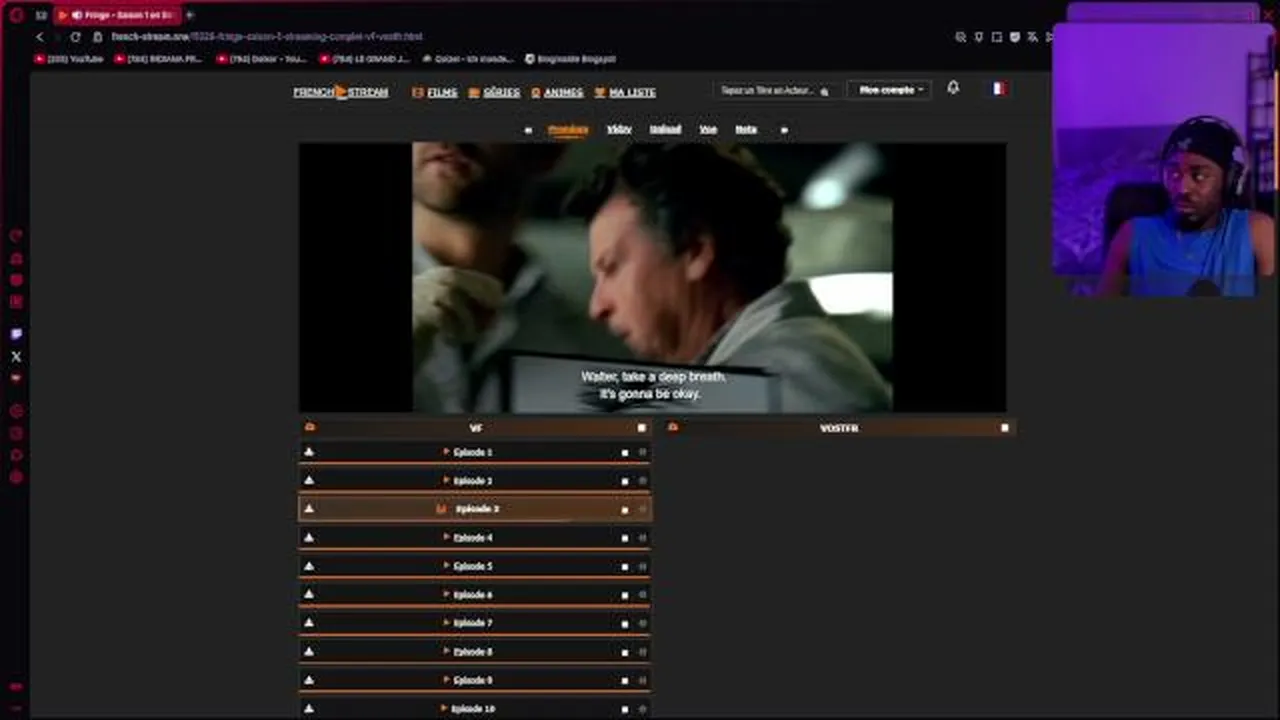Play Episode 1 from the VF list
The width and height of the screenshot is (1280, 720).
(x=475, y=452)
